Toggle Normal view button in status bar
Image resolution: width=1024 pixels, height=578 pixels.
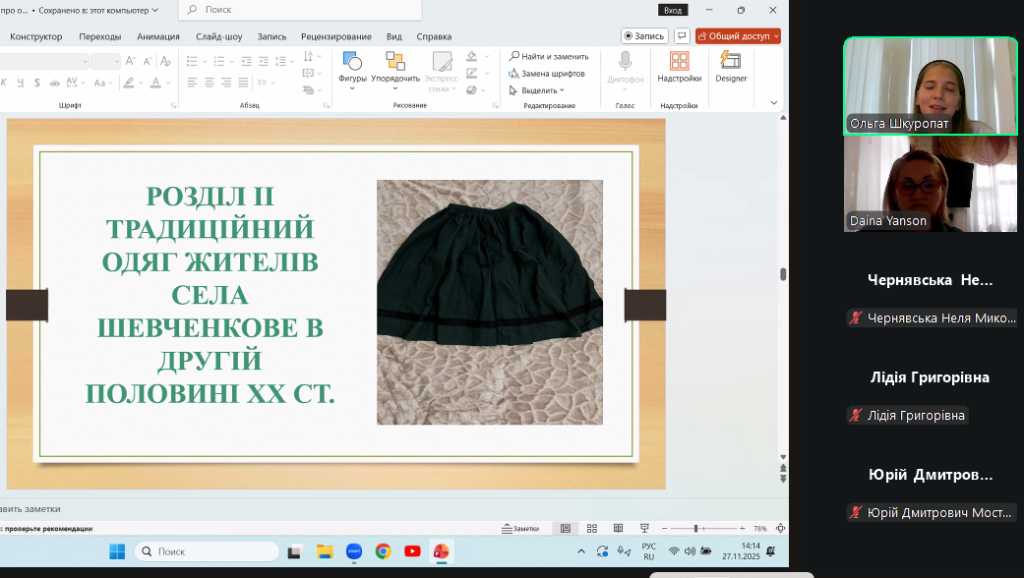[566, 528]
